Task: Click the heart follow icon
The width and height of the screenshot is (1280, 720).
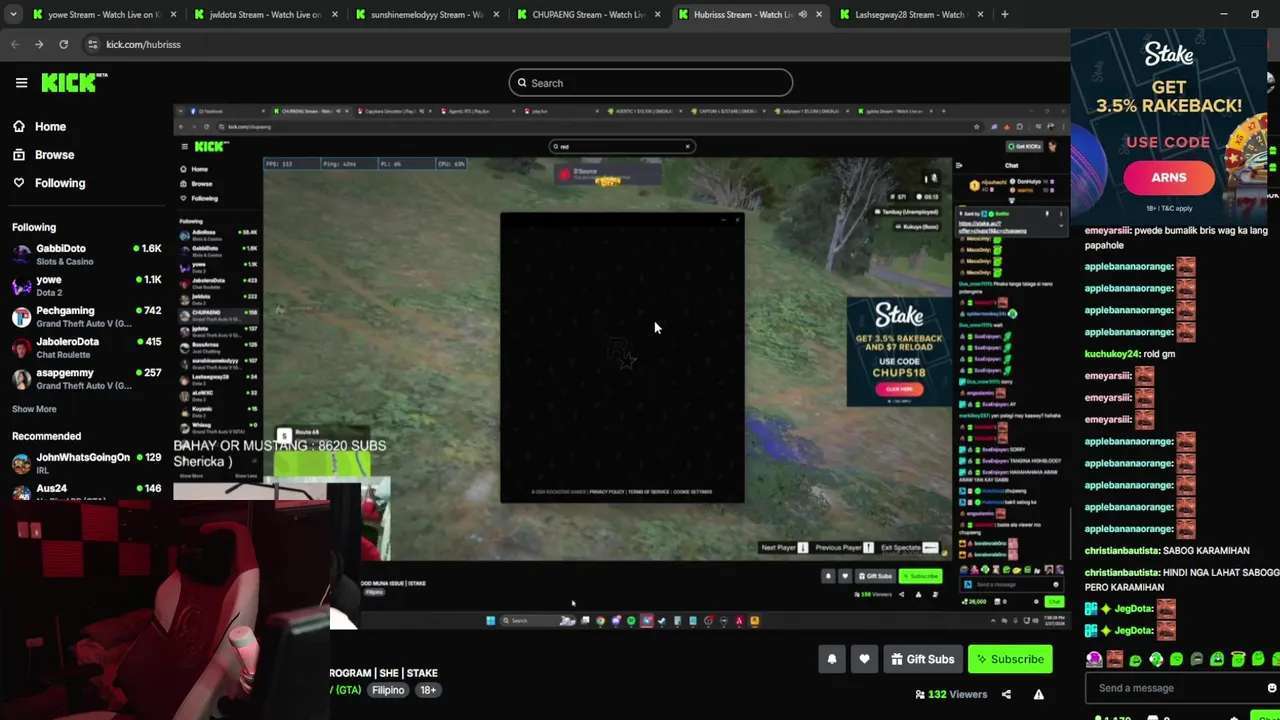Action: (864, 659)
